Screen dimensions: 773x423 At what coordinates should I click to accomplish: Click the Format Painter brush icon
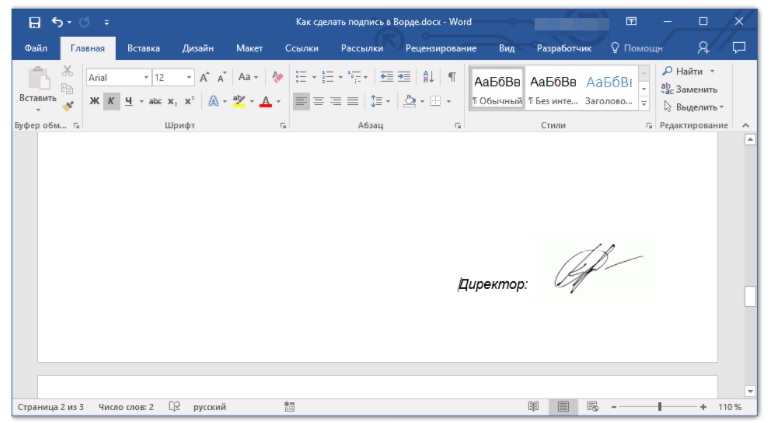pyautogui.click(x=68, y=105)
